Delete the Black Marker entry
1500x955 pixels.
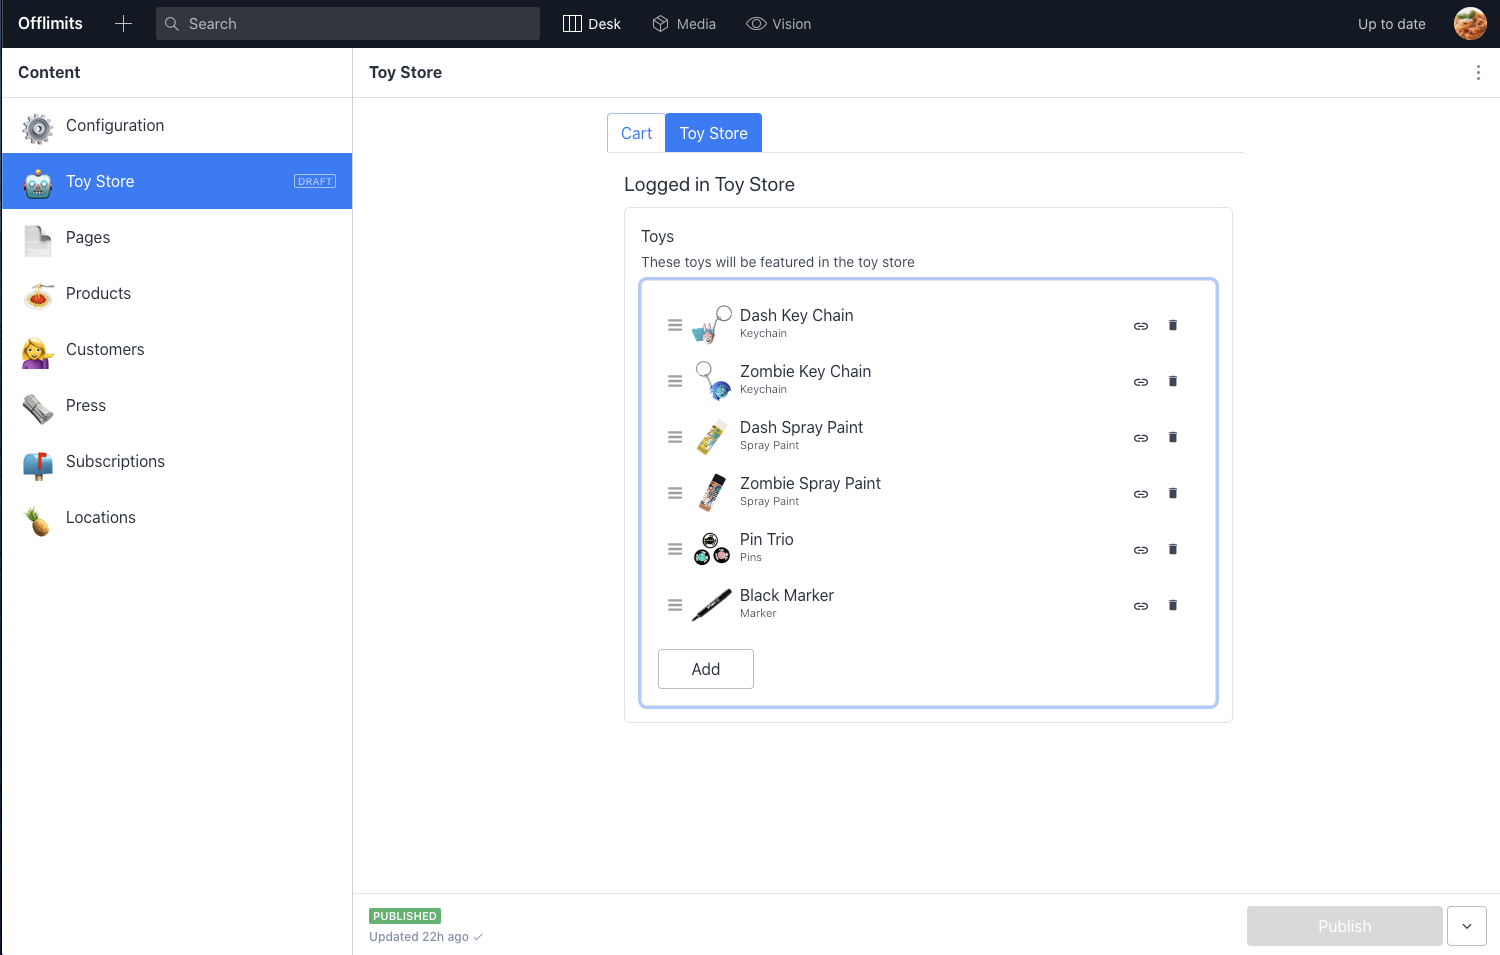[x=1173, y=605]
